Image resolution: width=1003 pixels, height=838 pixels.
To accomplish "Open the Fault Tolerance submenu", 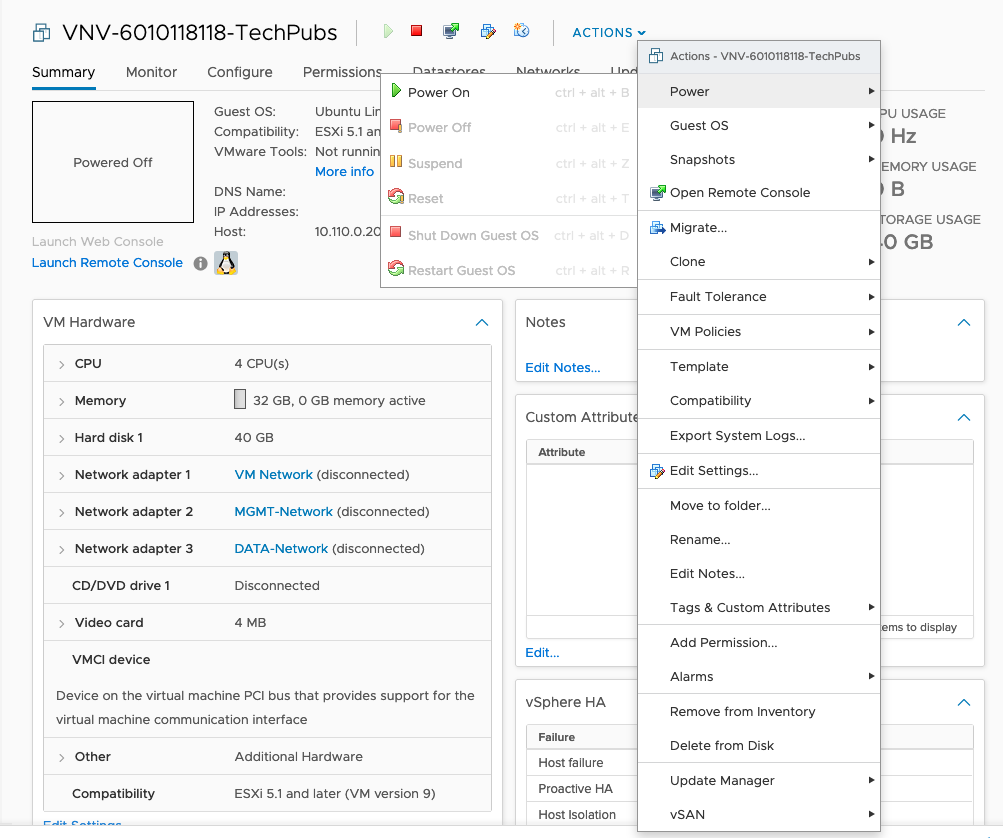I will pos(759,297).
